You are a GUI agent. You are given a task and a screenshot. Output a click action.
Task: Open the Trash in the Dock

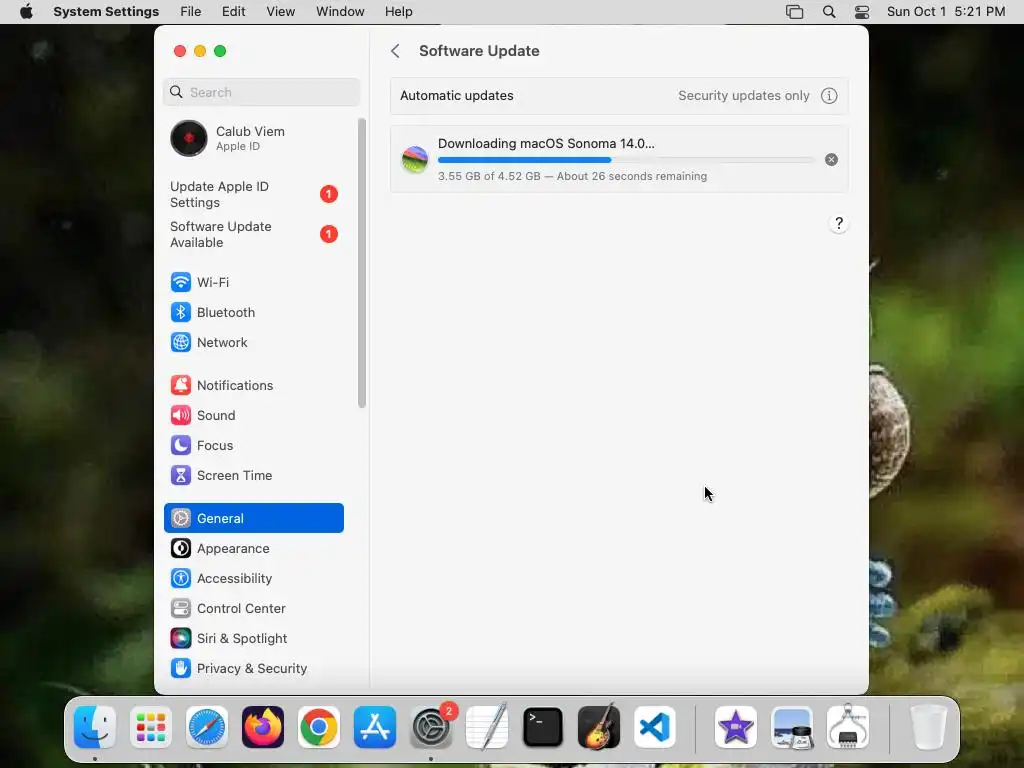point(928,727)
